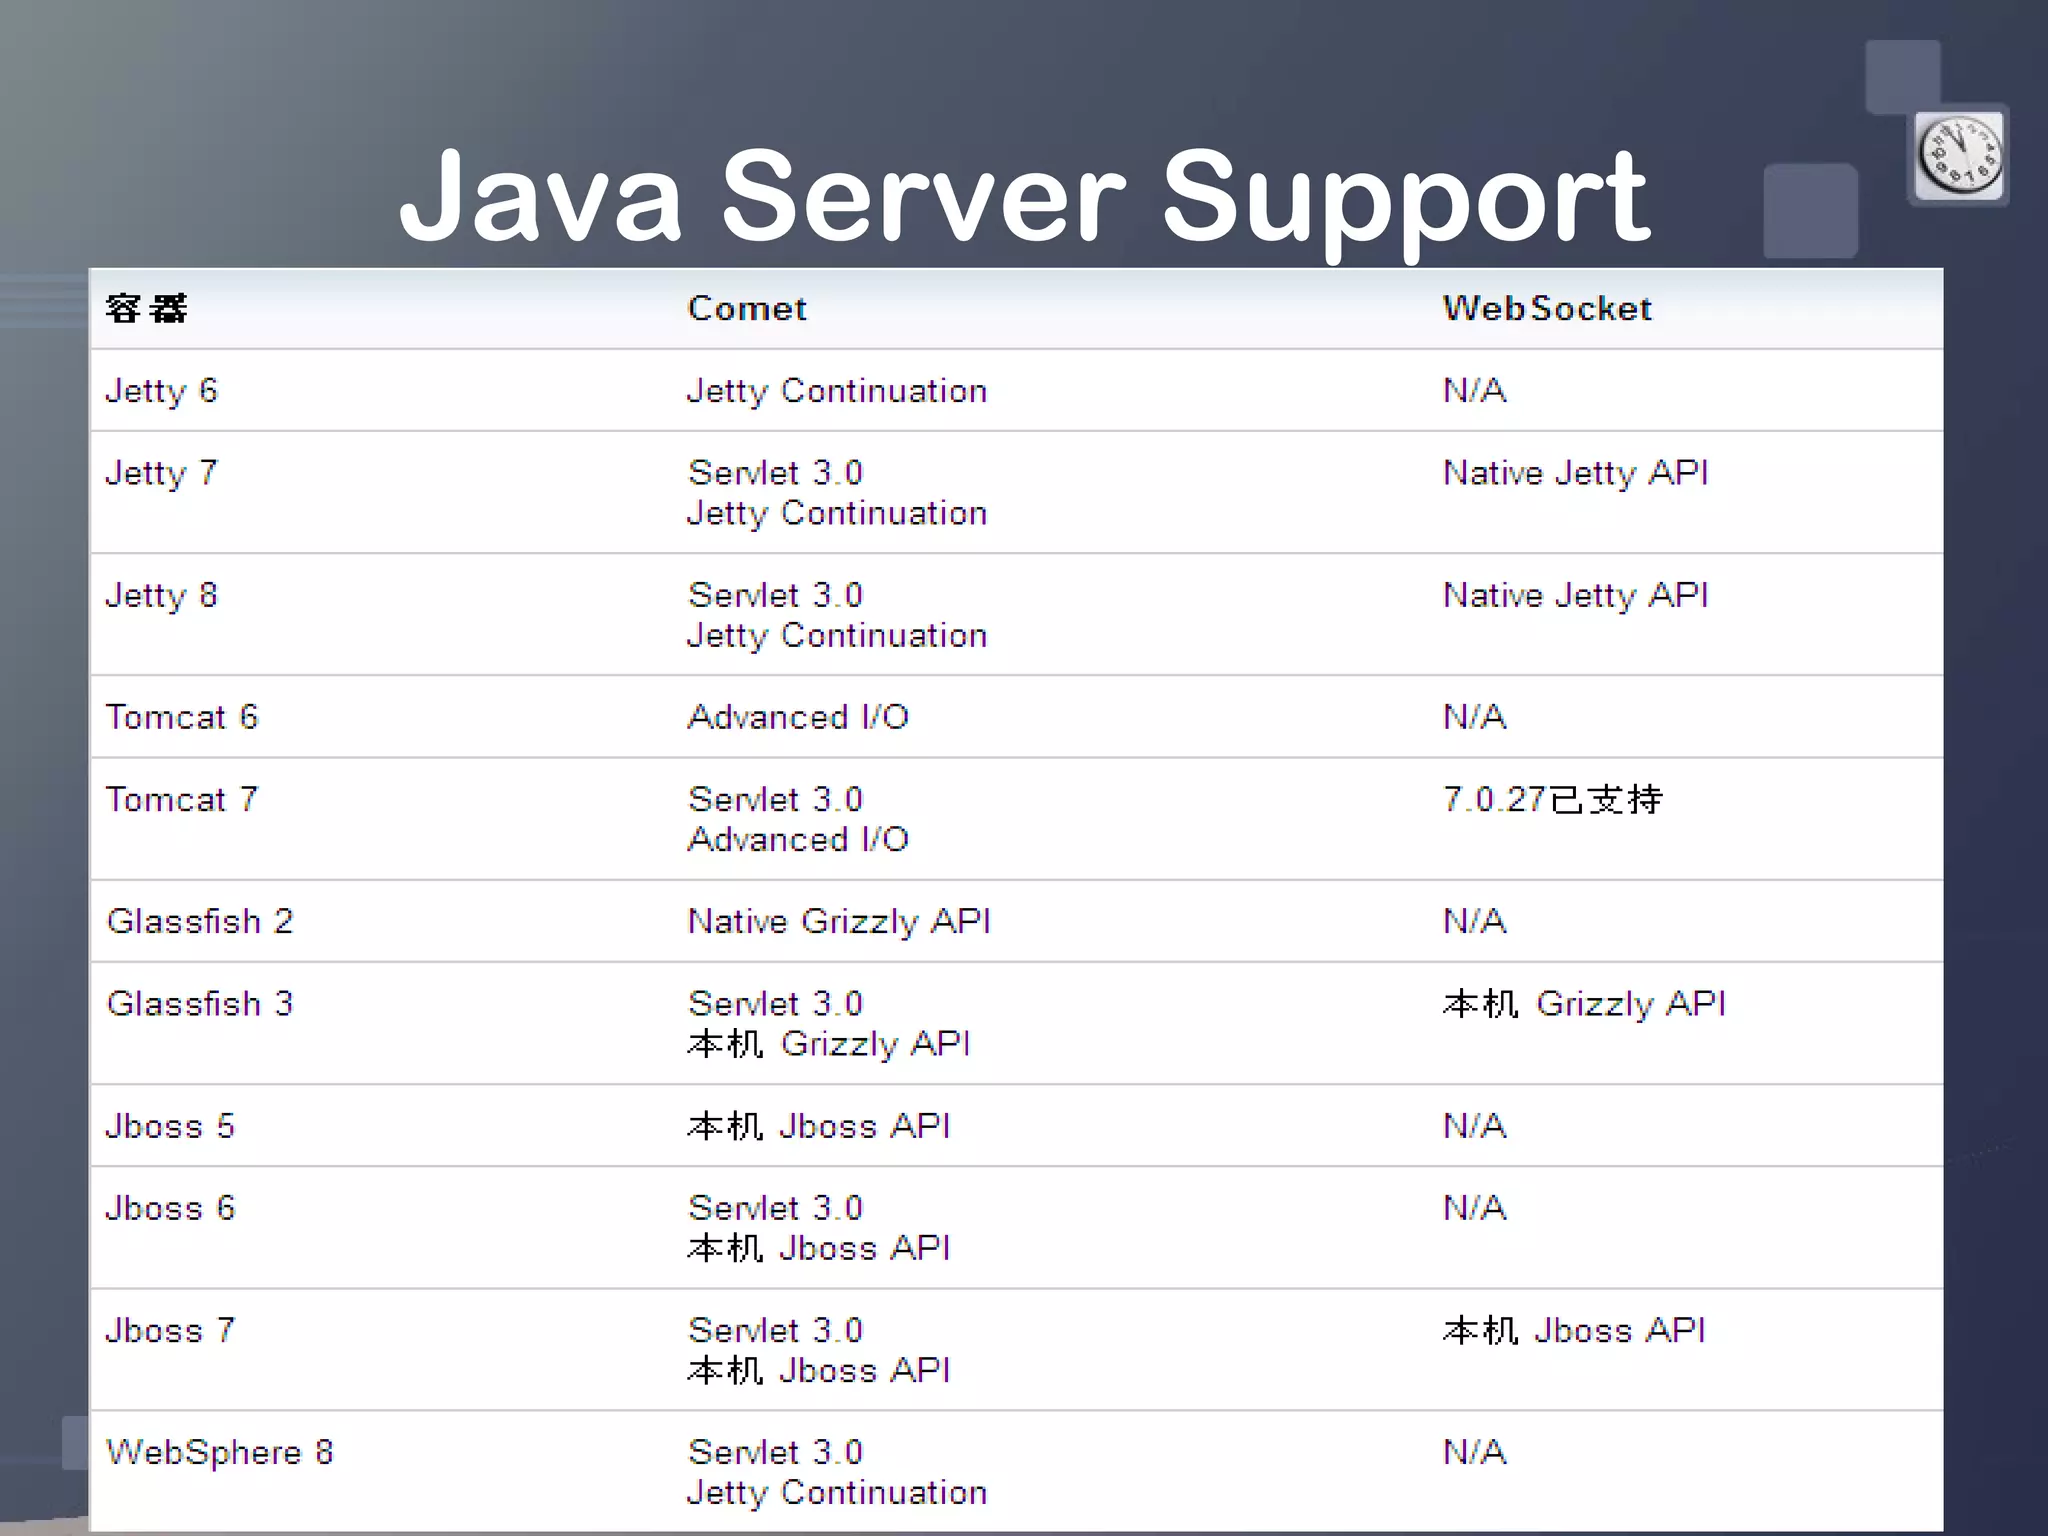Click the WebSocket column header
This screenshot has width=2048, height=1536.
1547,308
